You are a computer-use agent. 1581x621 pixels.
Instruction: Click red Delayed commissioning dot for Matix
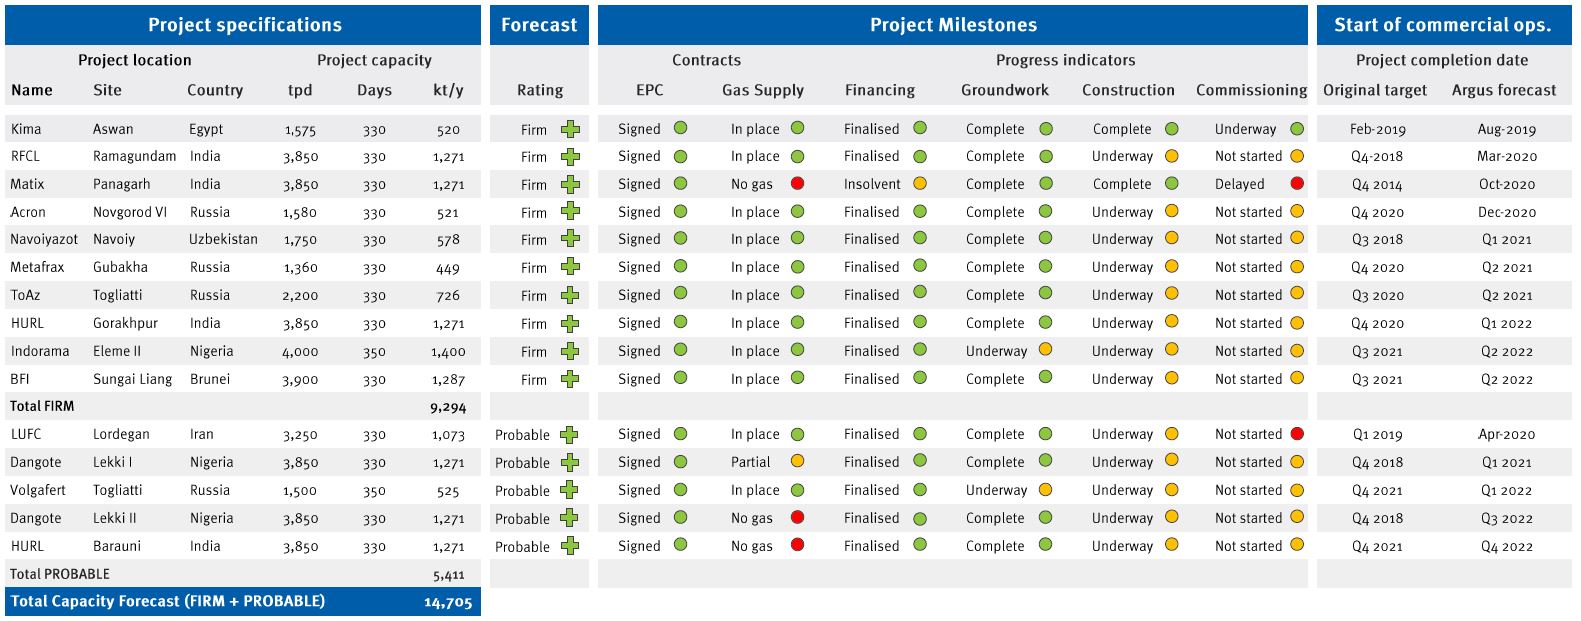click(x=1297, y=184)
